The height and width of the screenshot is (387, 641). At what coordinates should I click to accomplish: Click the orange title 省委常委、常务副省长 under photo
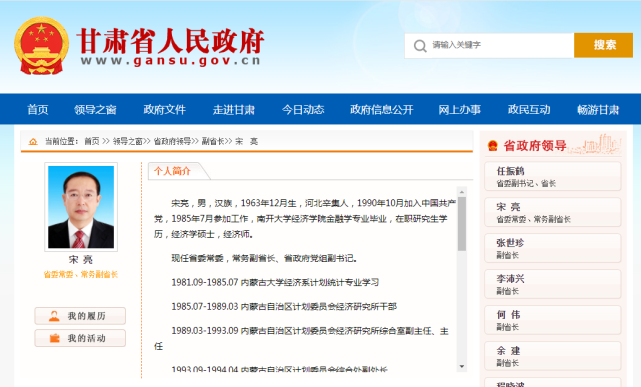click(81, 275)
